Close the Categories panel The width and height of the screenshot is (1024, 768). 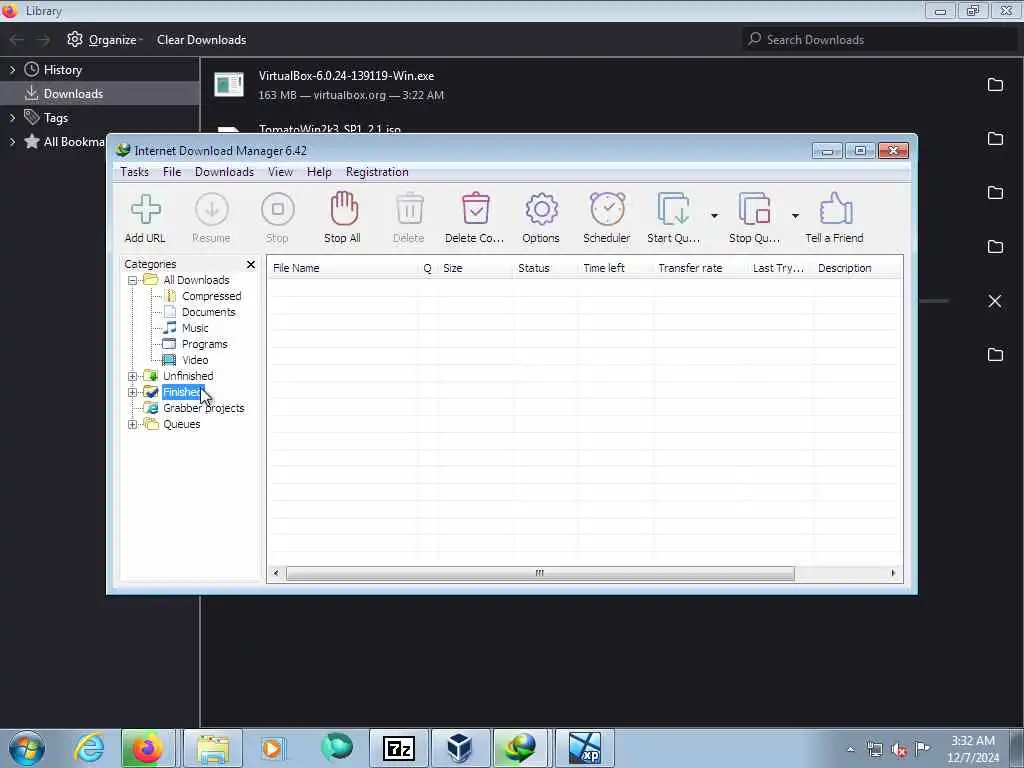click(x=251, y=264)
